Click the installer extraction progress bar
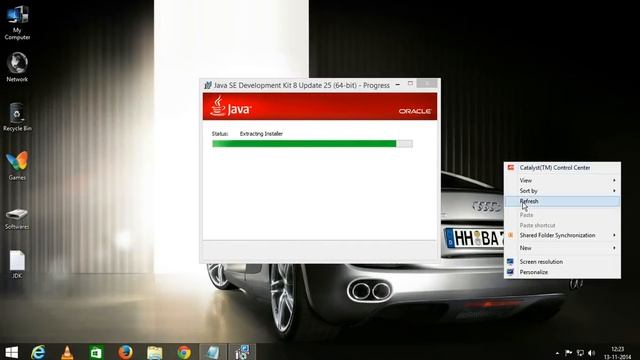640x360 pixels. pyautogui.click(x=312, y=144)
